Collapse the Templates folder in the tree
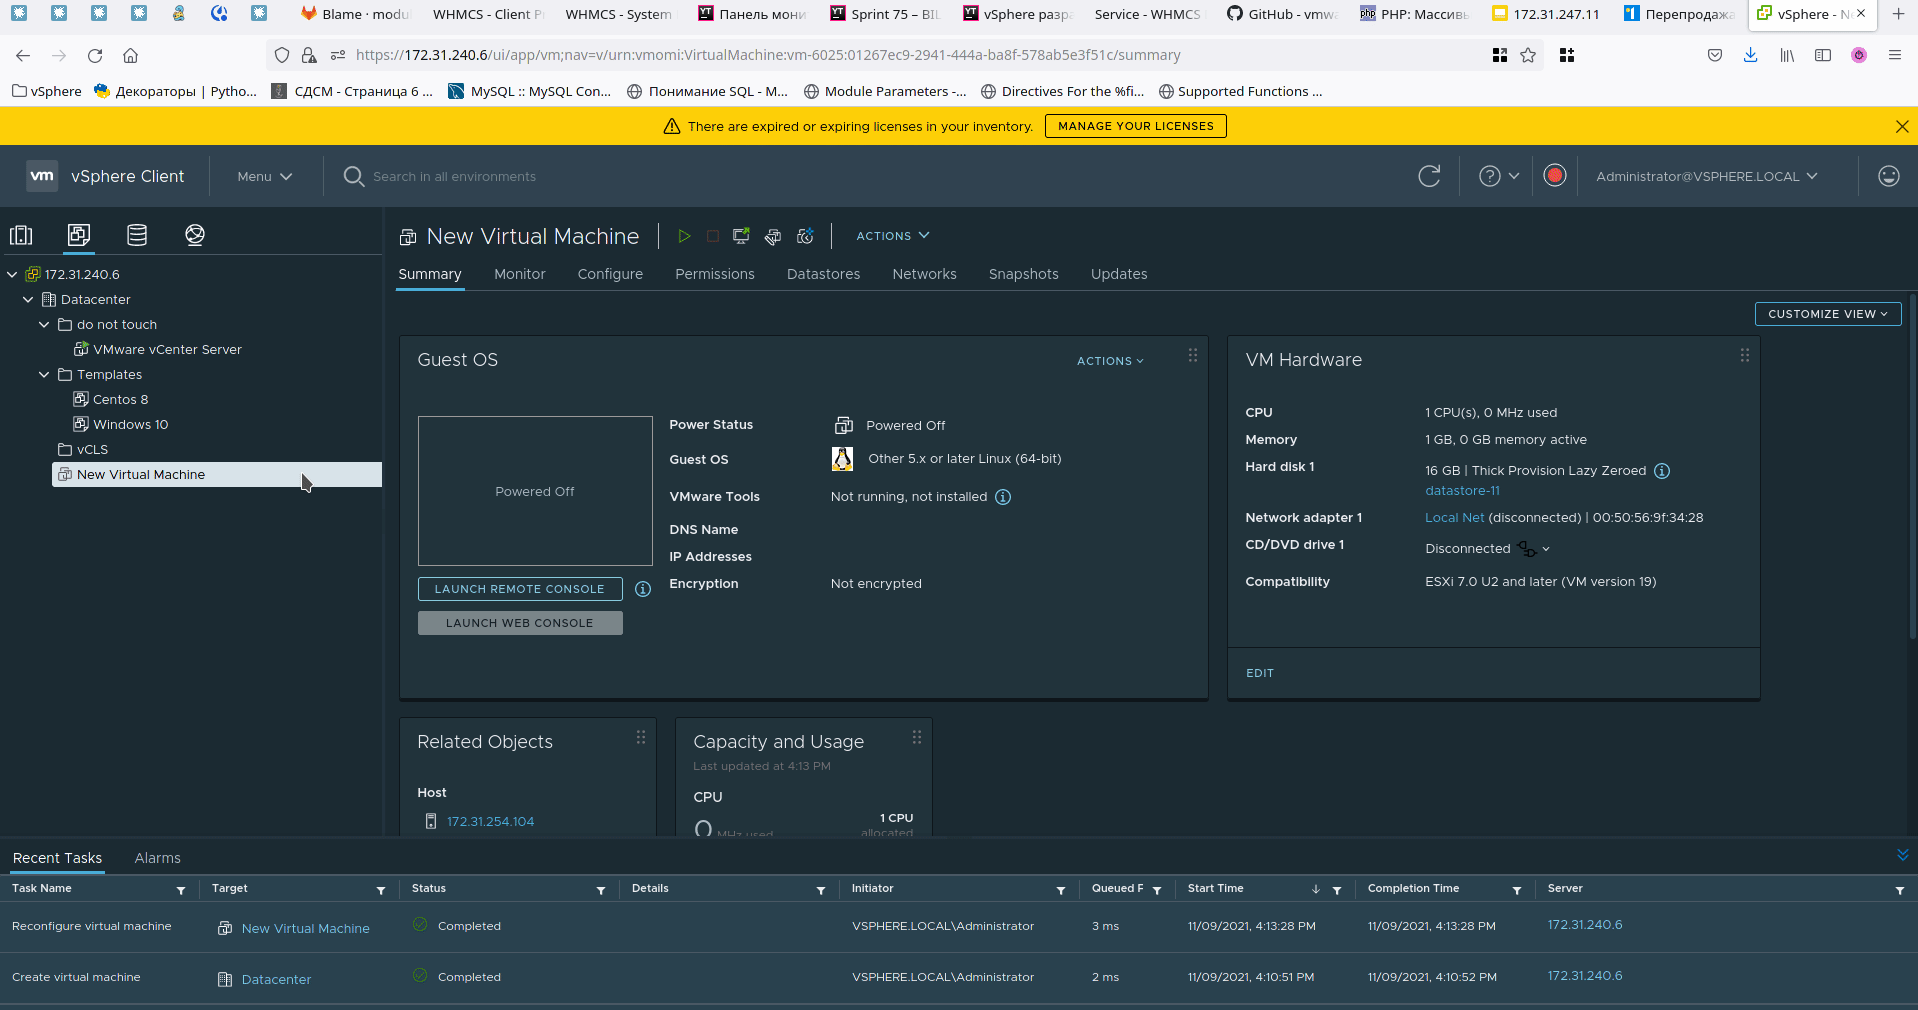 [x=44, y=374]
